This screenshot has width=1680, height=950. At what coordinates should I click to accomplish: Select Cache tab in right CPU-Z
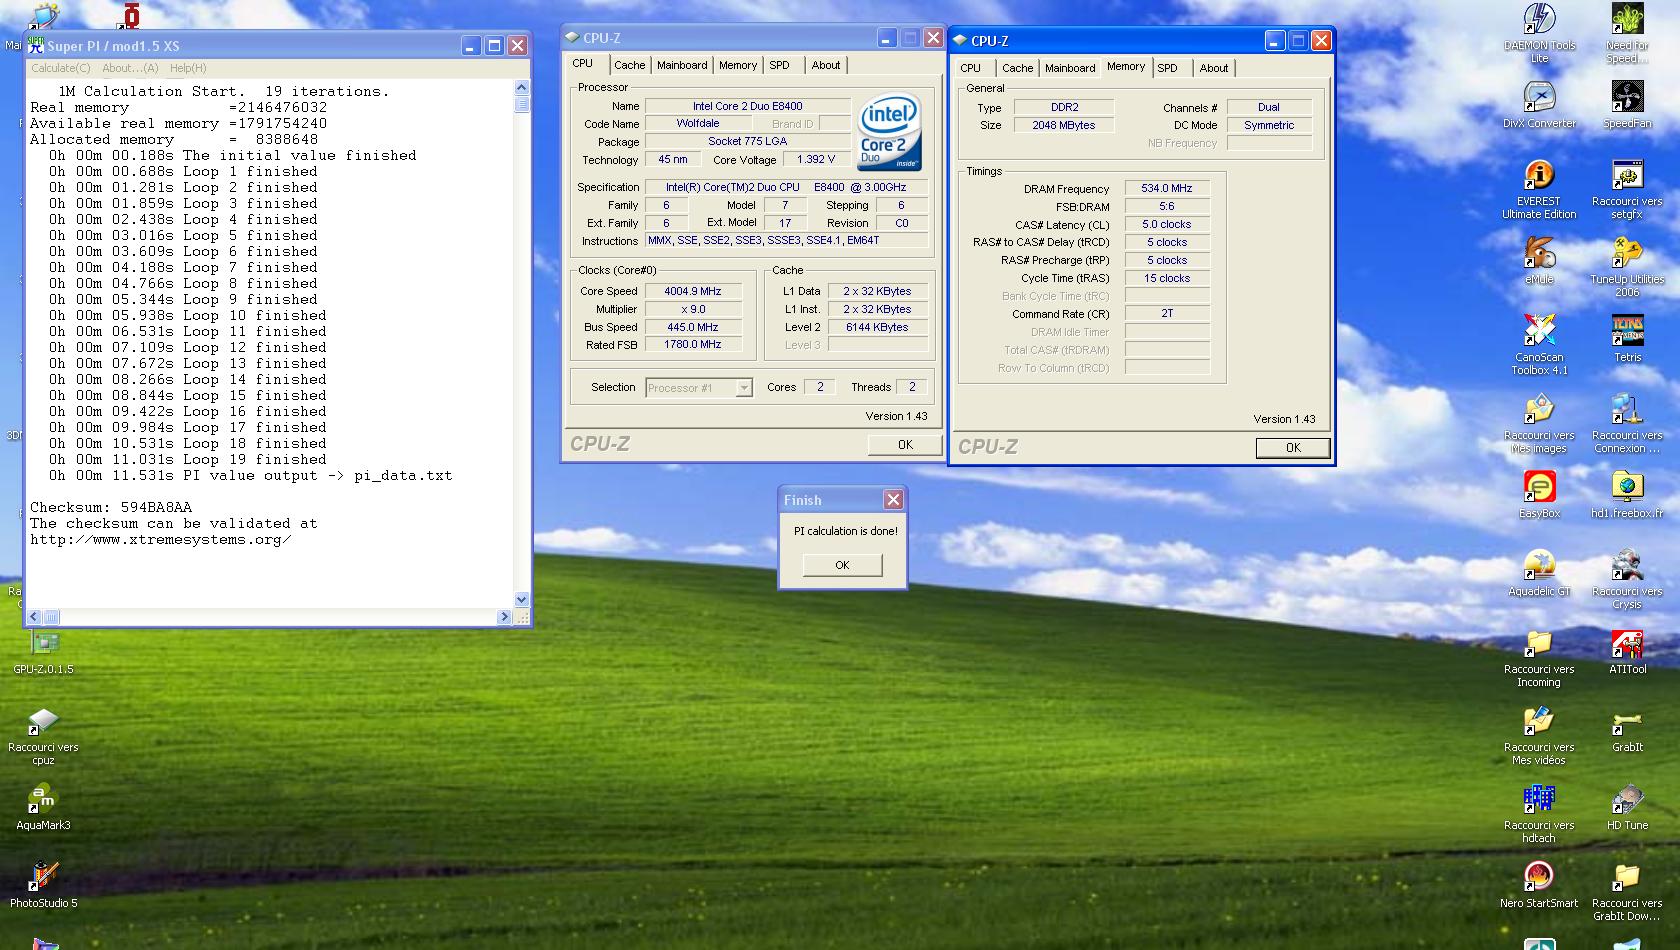[x=1017, y=68]
